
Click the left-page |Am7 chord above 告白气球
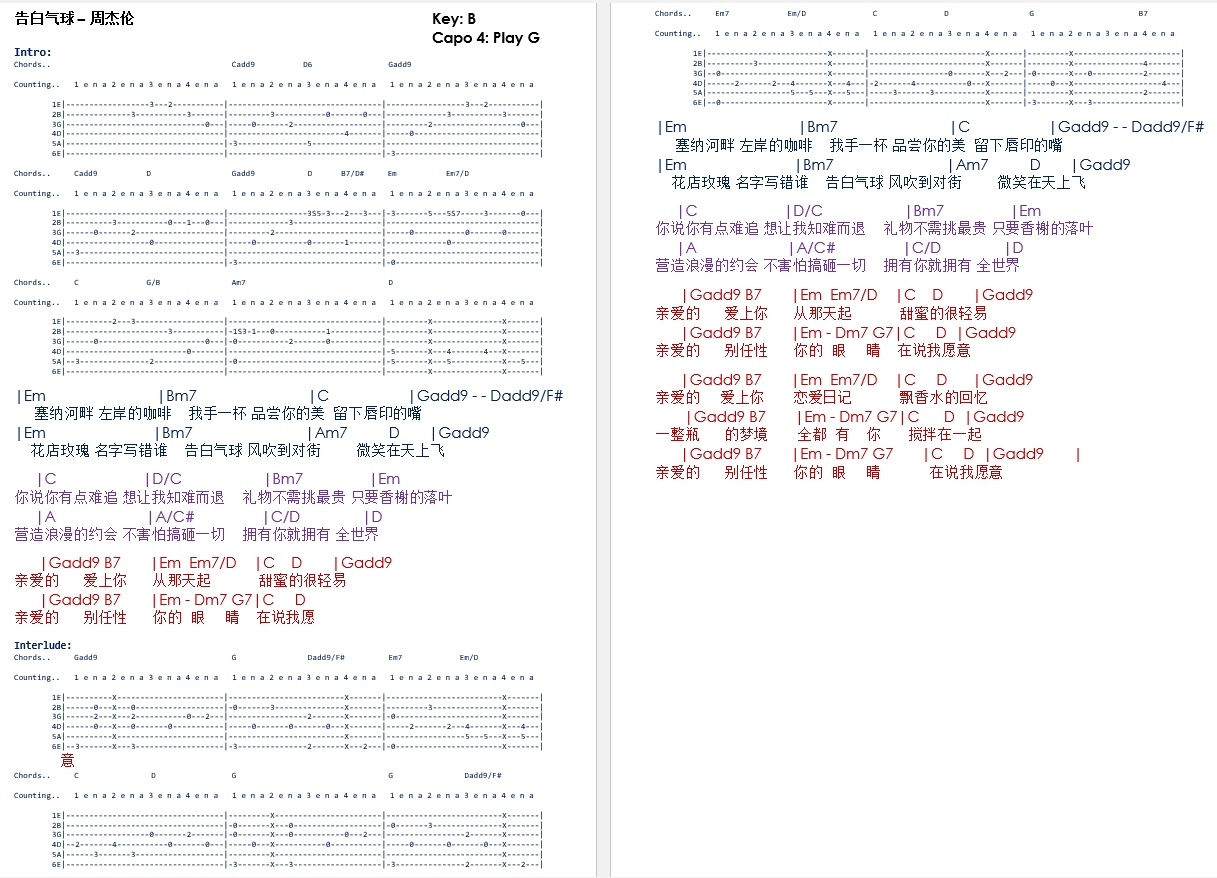(x=327, y=433)
